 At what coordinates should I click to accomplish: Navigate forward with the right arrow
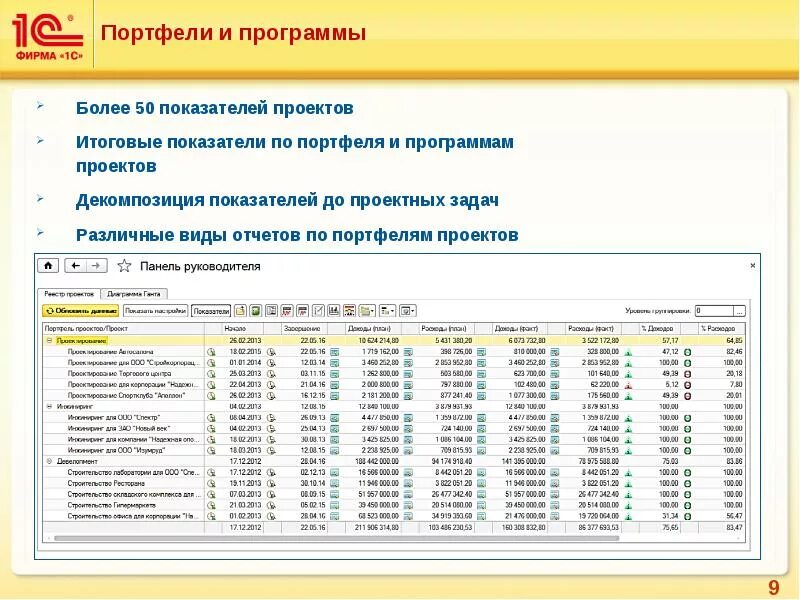[96, 265]
